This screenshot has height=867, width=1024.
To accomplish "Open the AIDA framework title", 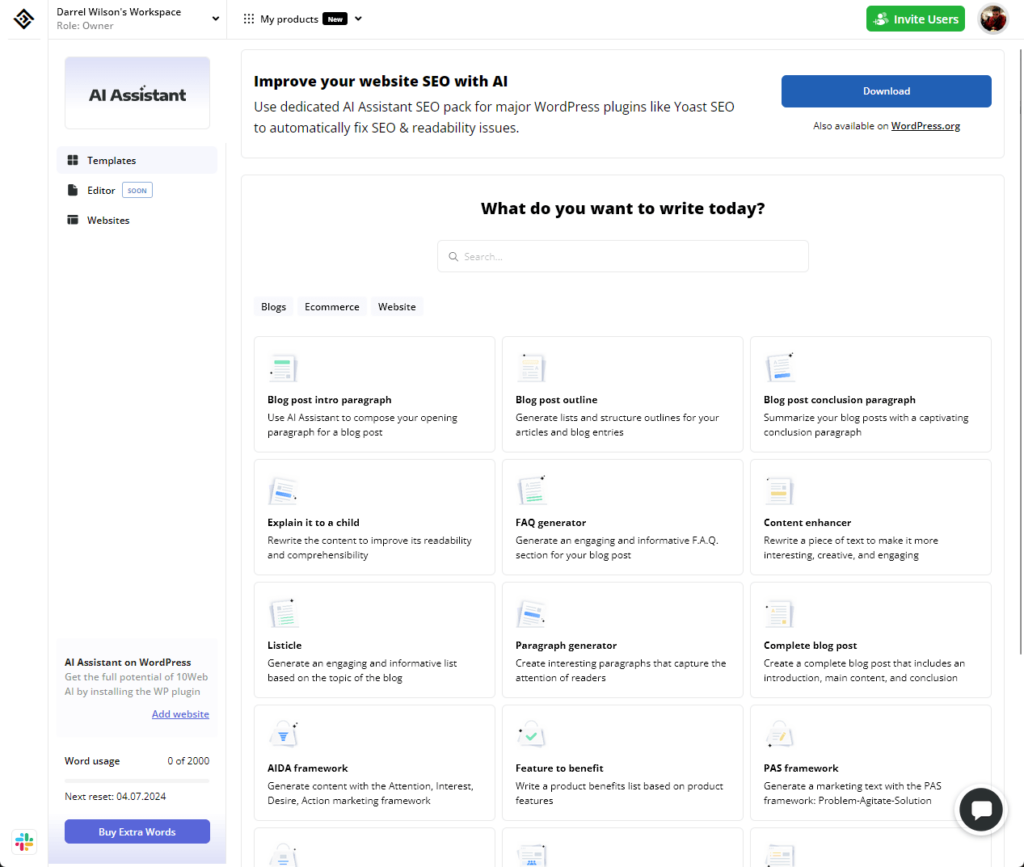I will pyautogui.click(x=308, y=768).
